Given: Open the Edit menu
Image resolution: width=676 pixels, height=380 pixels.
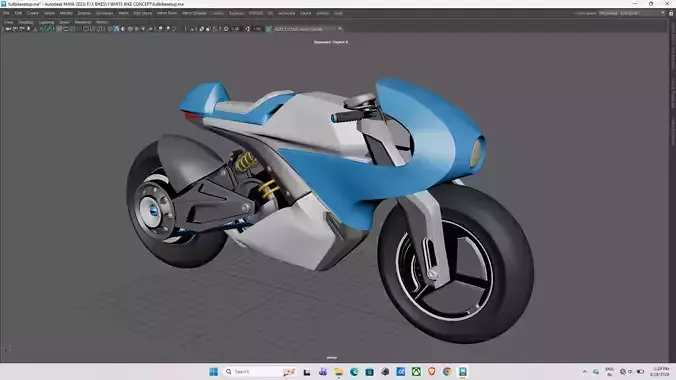Looking at the screenshot, I should 18,13.
